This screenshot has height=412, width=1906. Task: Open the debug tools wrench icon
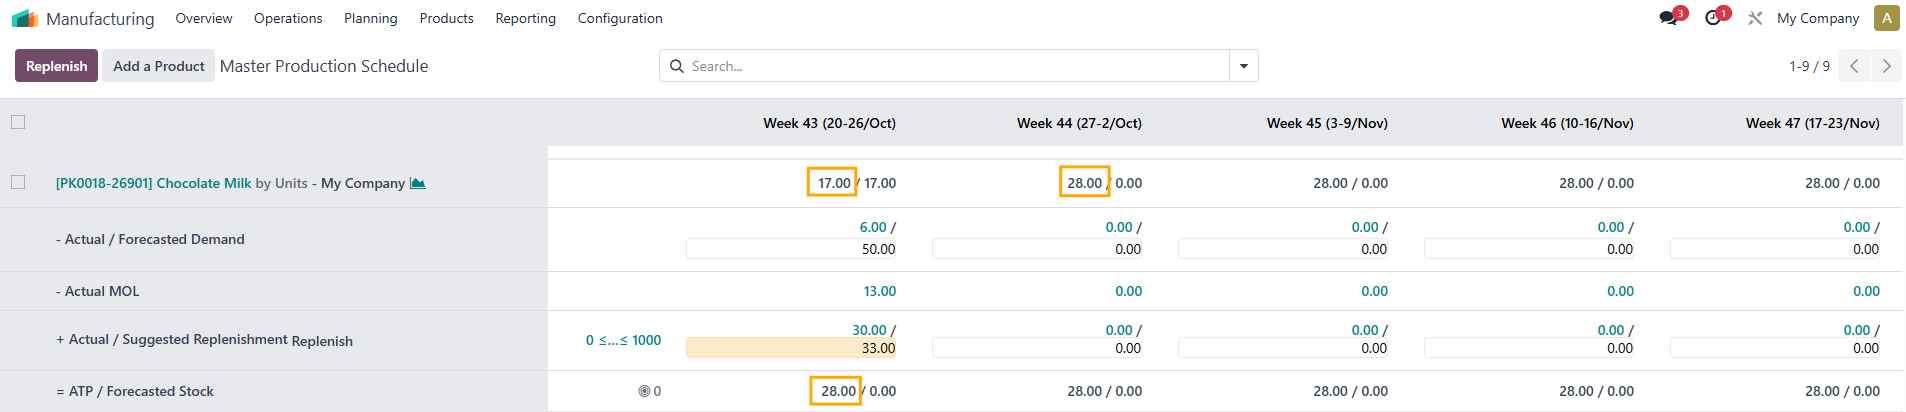coord(1755,18)
